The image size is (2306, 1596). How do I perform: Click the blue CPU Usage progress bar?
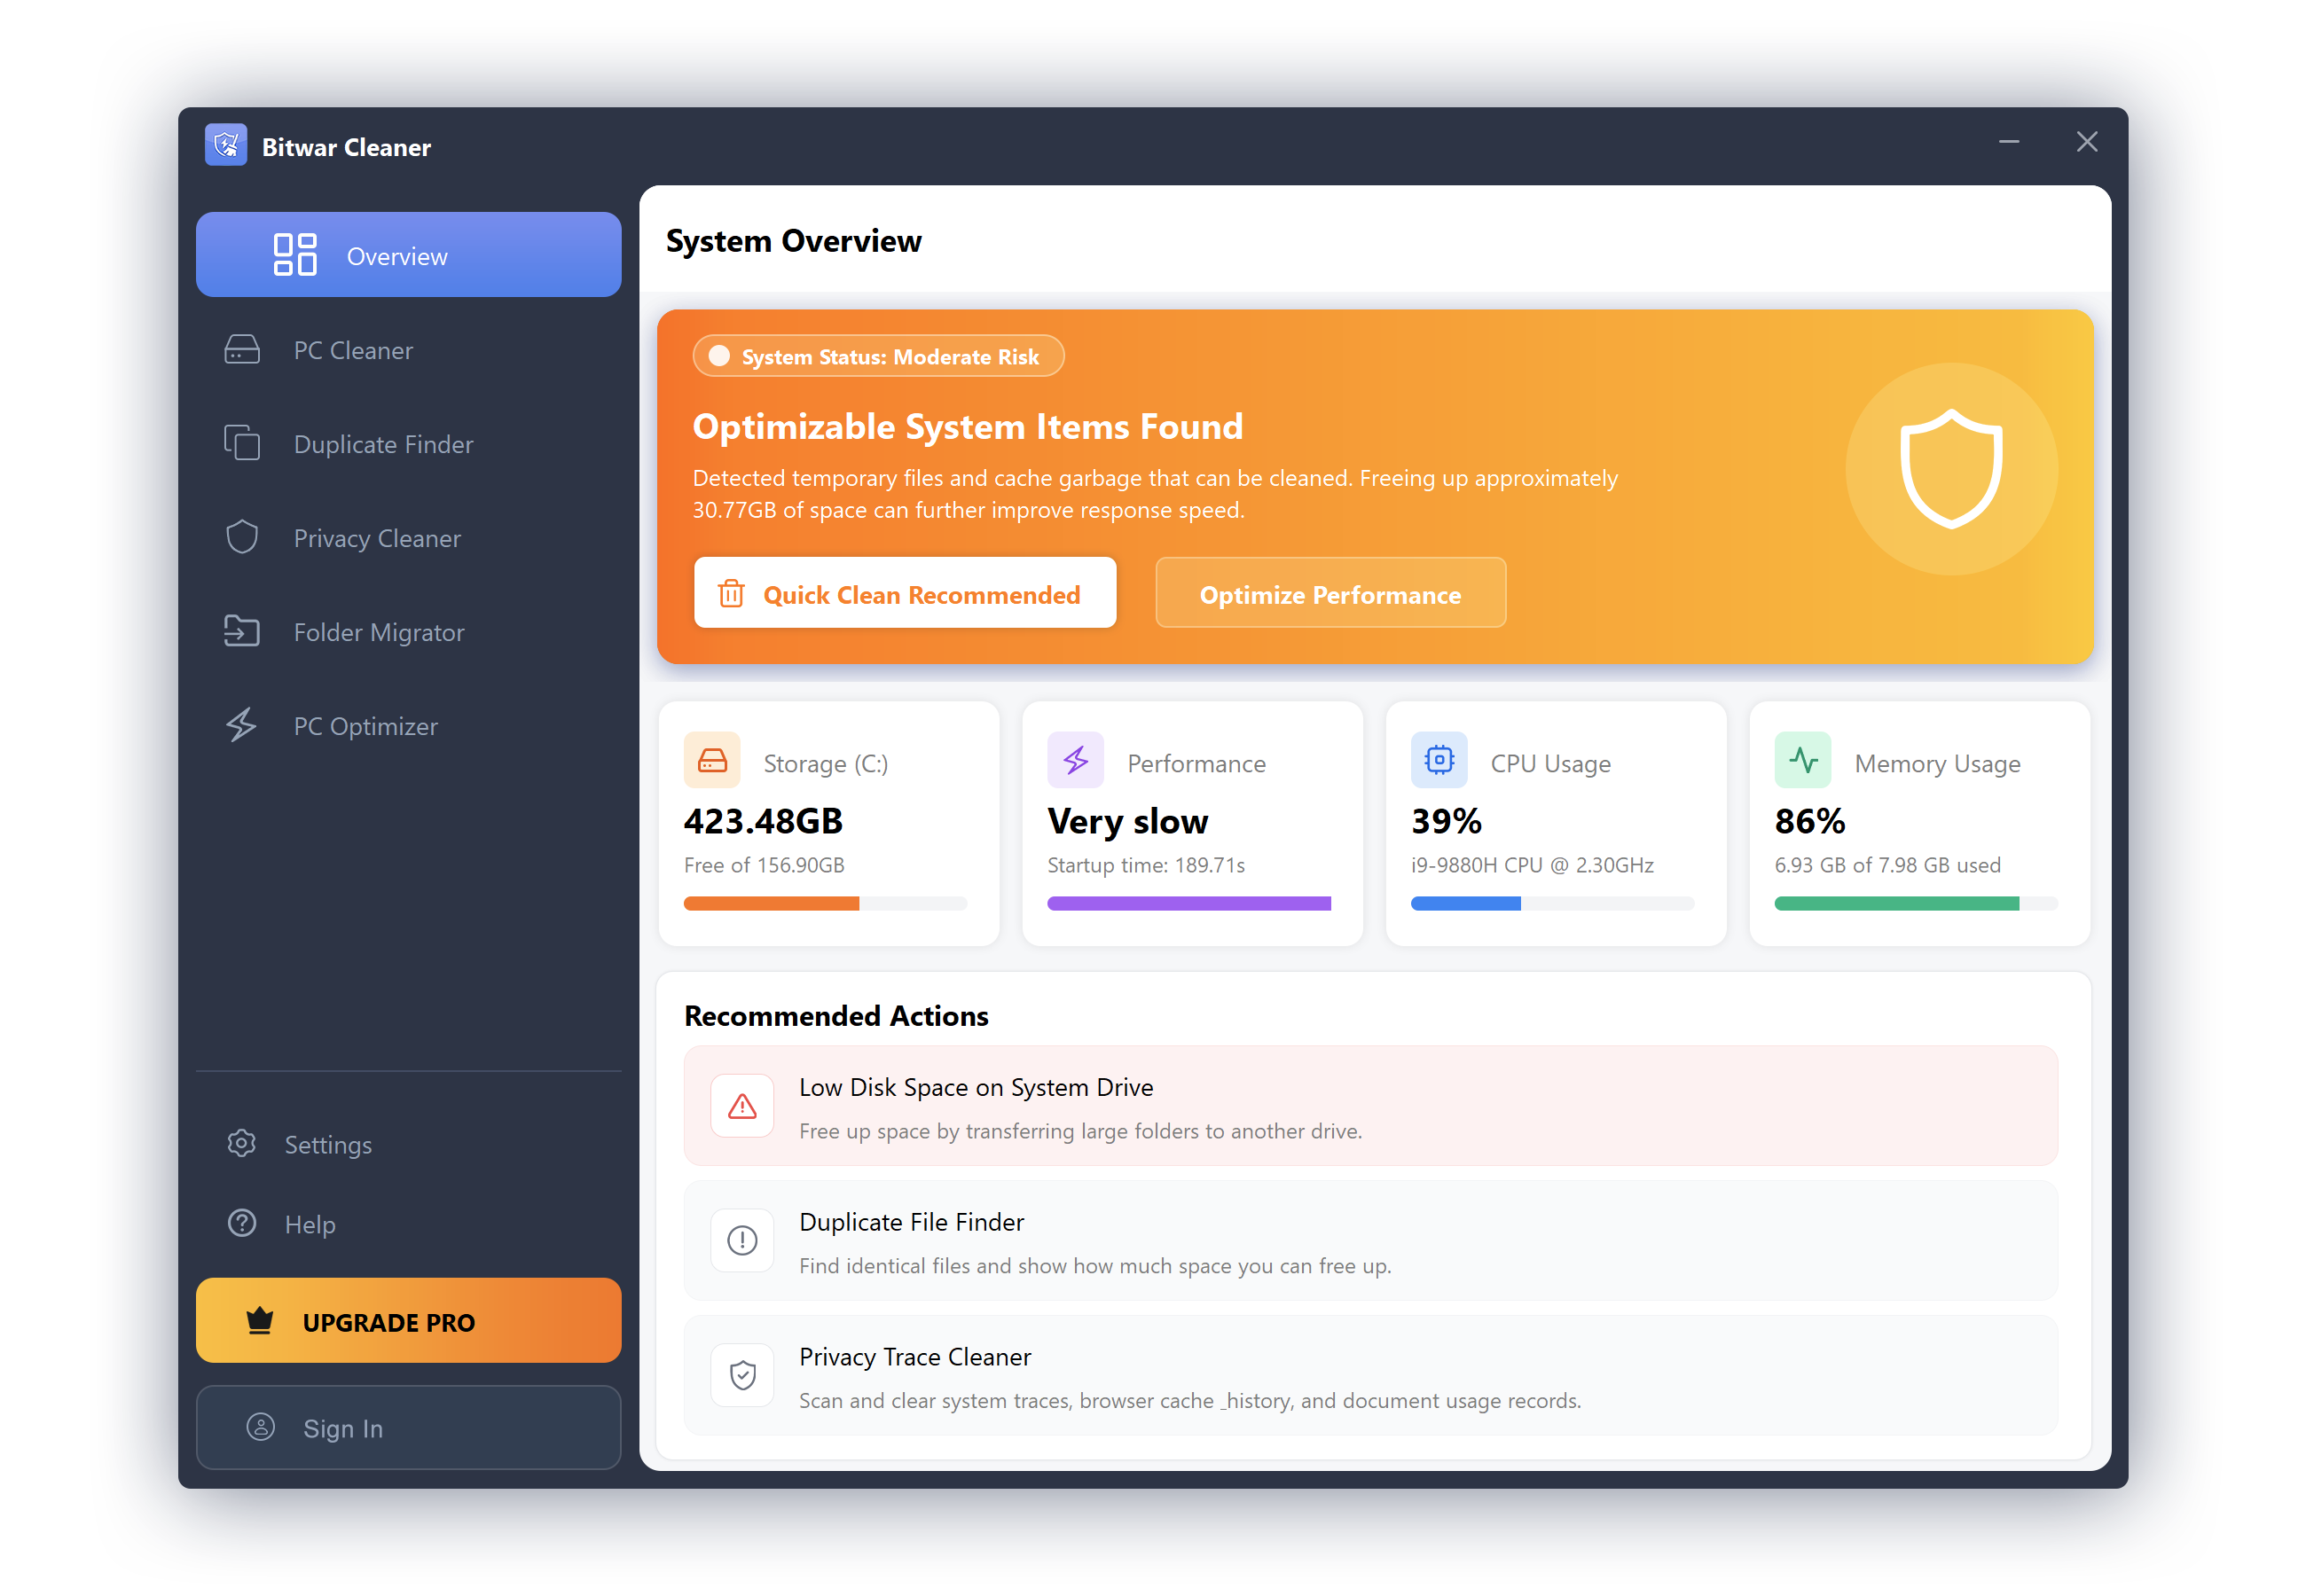click(1552, 904)
